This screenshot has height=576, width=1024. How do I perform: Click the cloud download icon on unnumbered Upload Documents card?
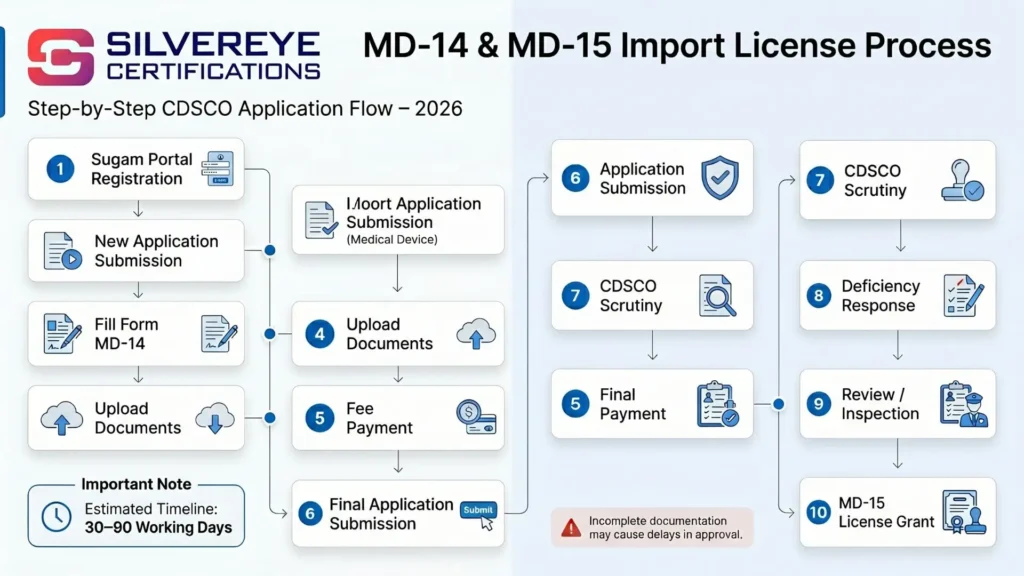pos(214,418)
